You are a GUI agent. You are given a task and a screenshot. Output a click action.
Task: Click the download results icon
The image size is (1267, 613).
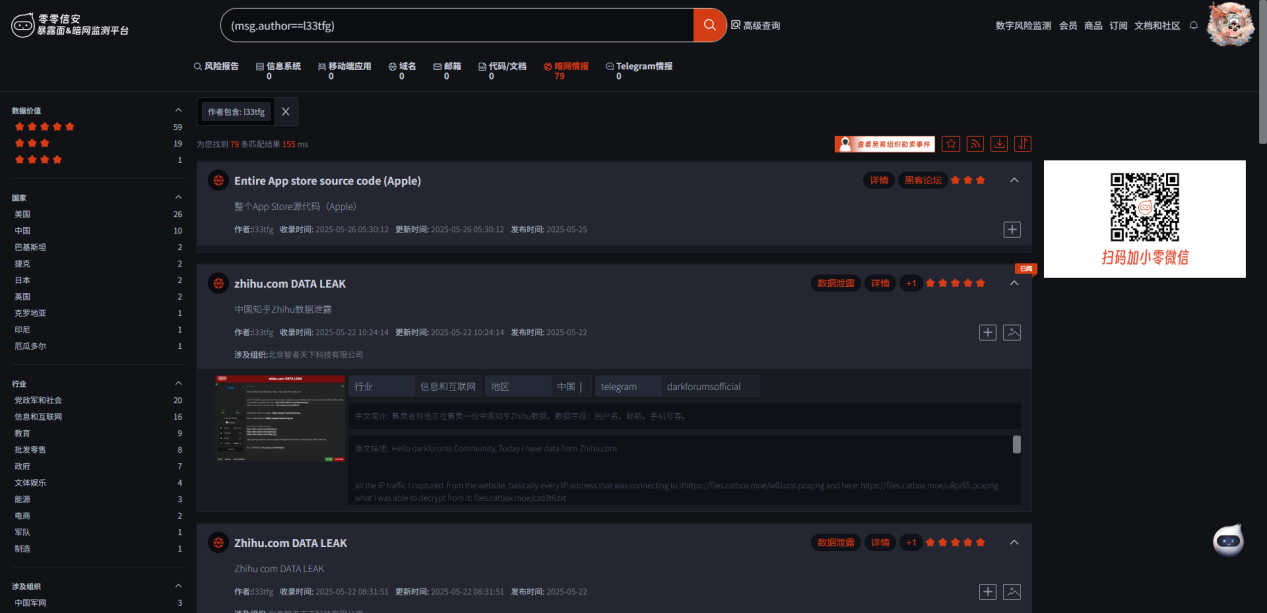click(999, 144)
